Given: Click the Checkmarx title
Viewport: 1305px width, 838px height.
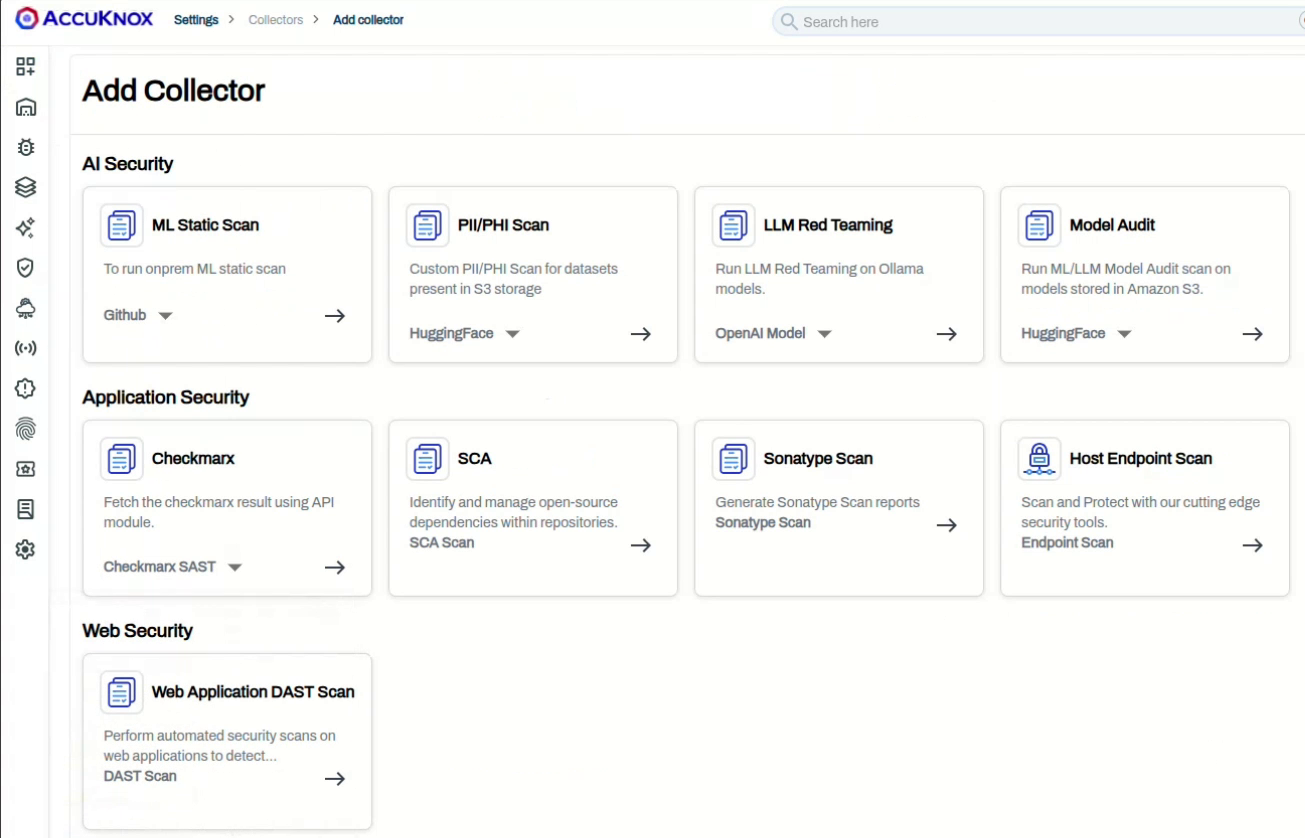Looking at the screenshot, I should 193,459.
